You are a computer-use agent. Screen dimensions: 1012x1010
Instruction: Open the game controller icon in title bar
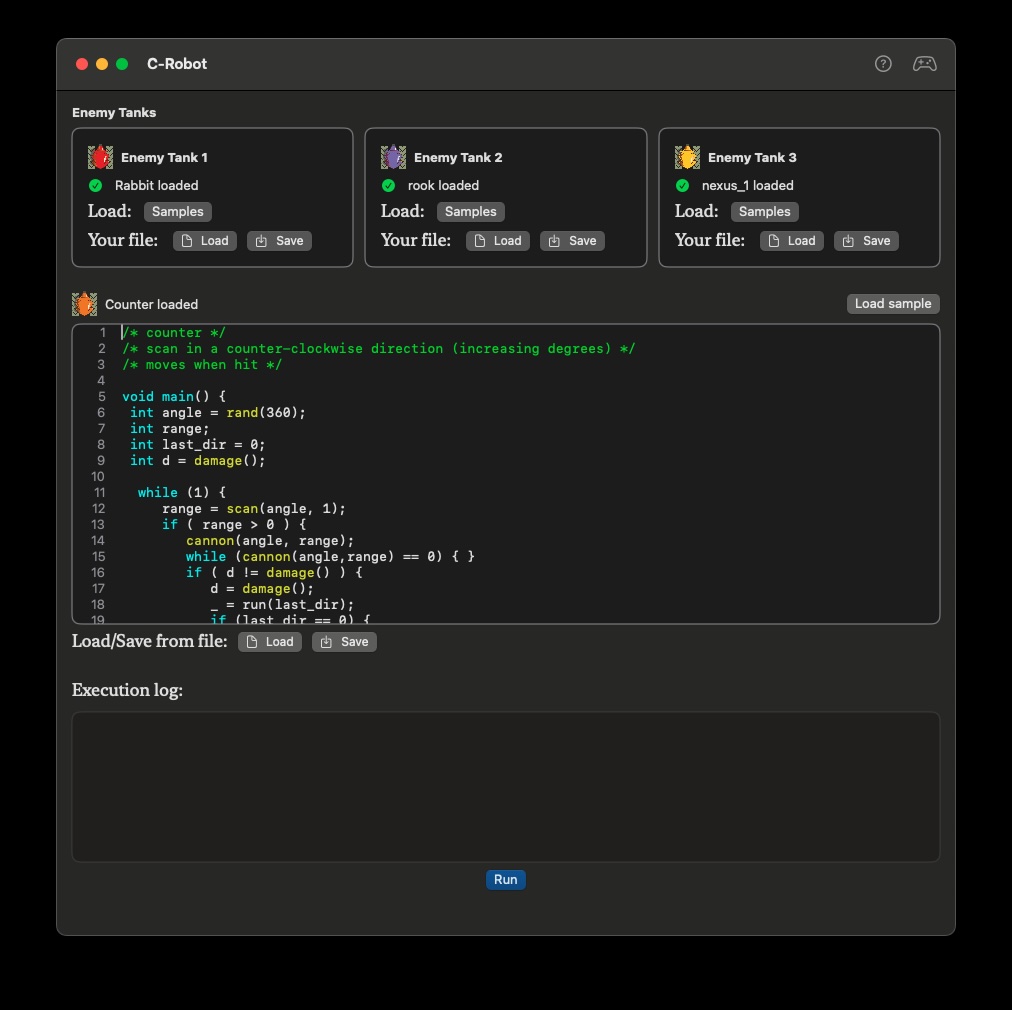pyautogui.click(x=924, y=64)
